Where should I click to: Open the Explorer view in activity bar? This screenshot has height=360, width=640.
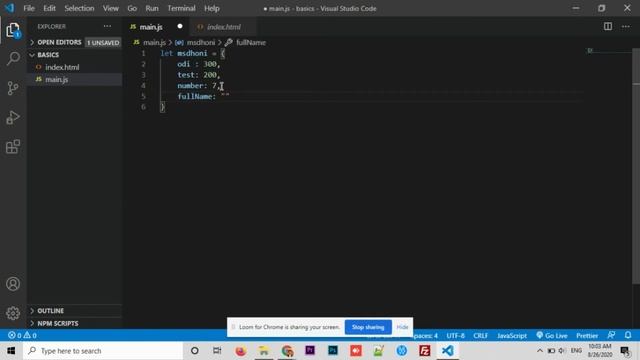point(13,30)
